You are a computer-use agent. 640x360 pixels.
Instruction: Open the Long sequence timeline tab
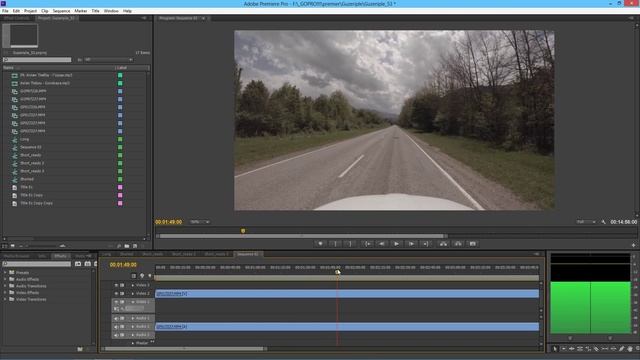tap(107, 254)
